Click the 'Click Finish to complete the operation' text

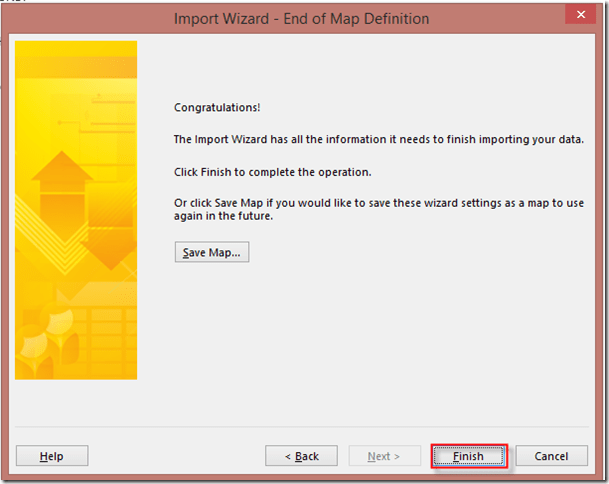(x=272, y=171)
